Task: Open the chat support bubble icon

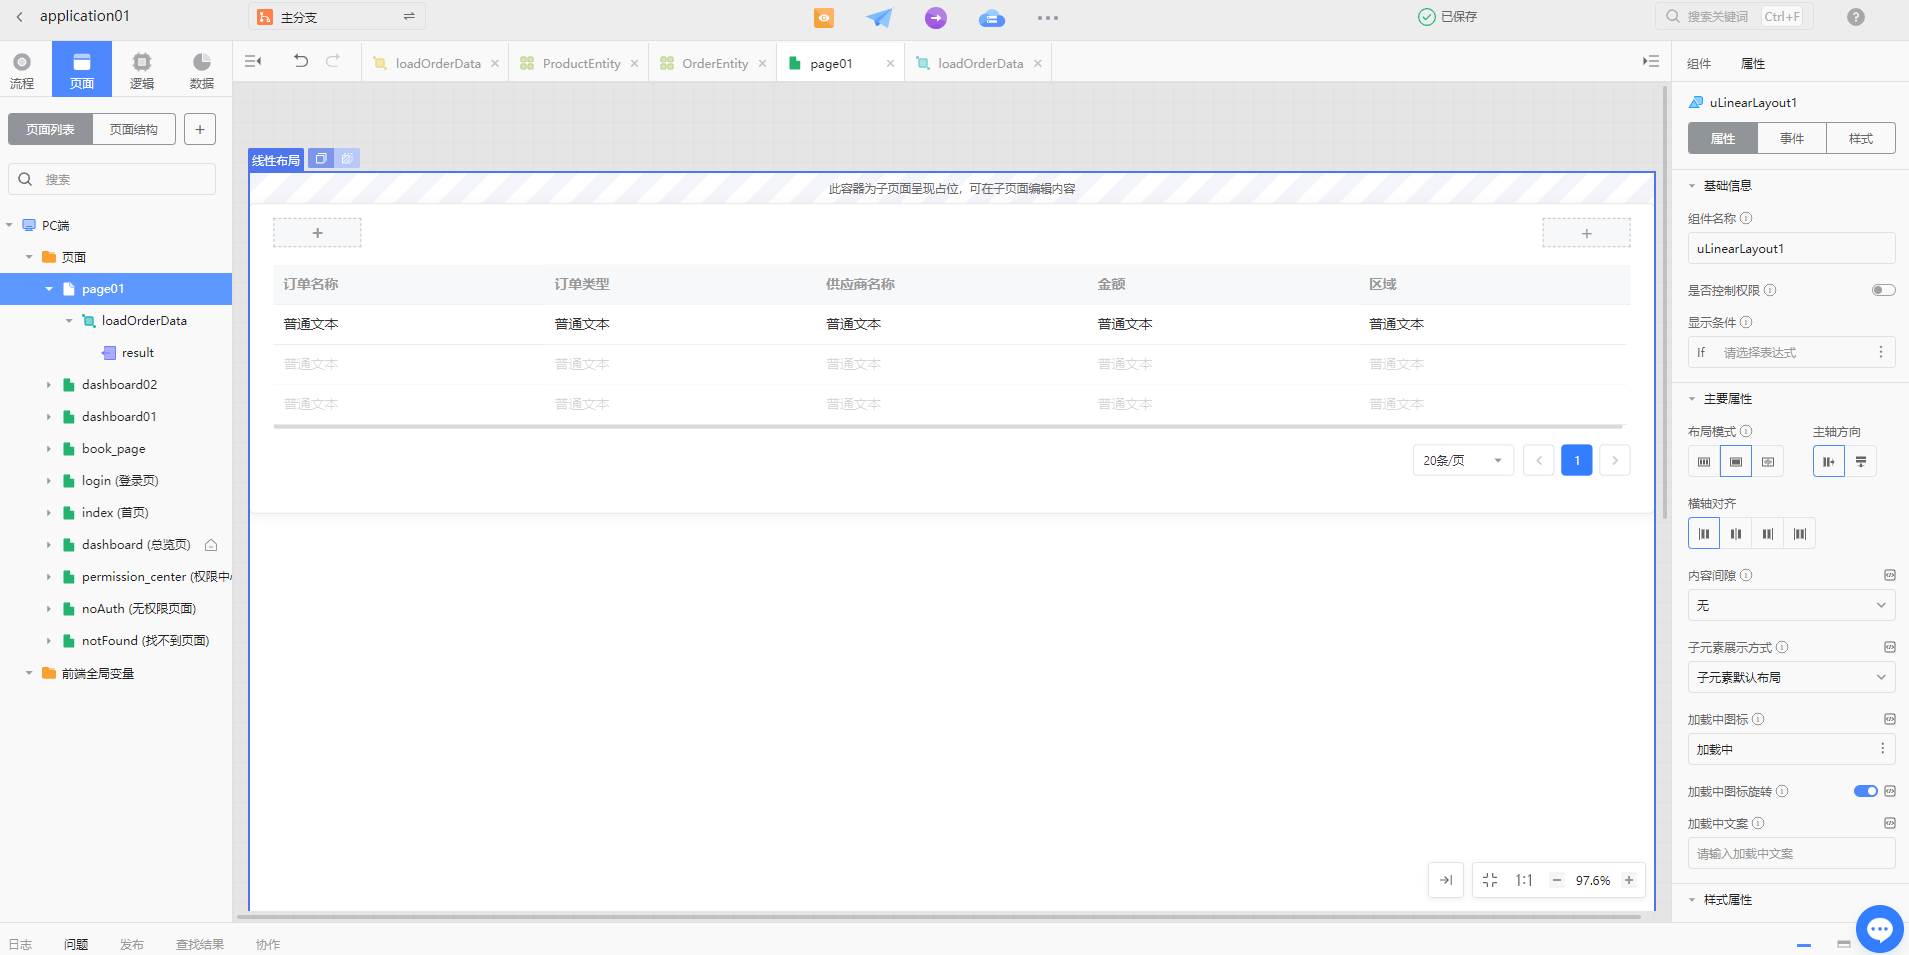Action: click(x=1880, y=929)
